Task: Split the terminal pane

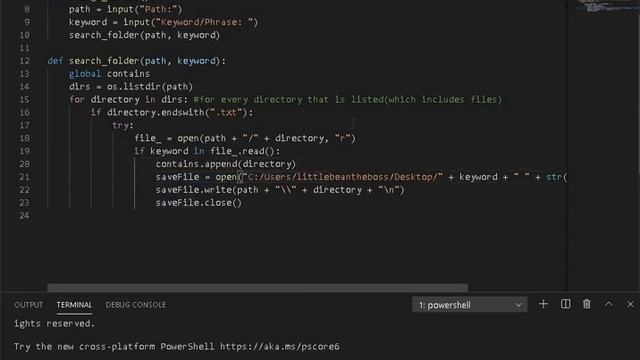Action: (x=566, y=304)
